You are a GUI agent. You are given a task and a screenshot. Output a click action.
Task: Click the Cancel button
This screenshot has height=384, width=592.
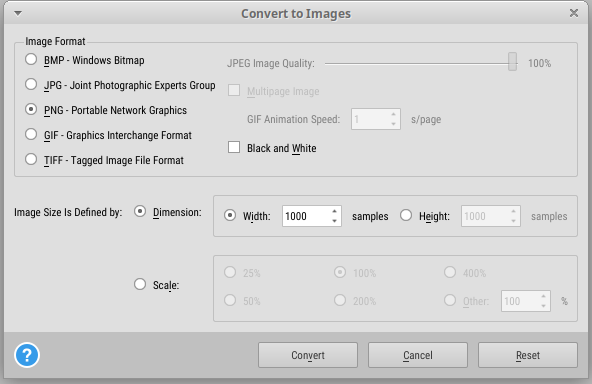click(418, 355)
